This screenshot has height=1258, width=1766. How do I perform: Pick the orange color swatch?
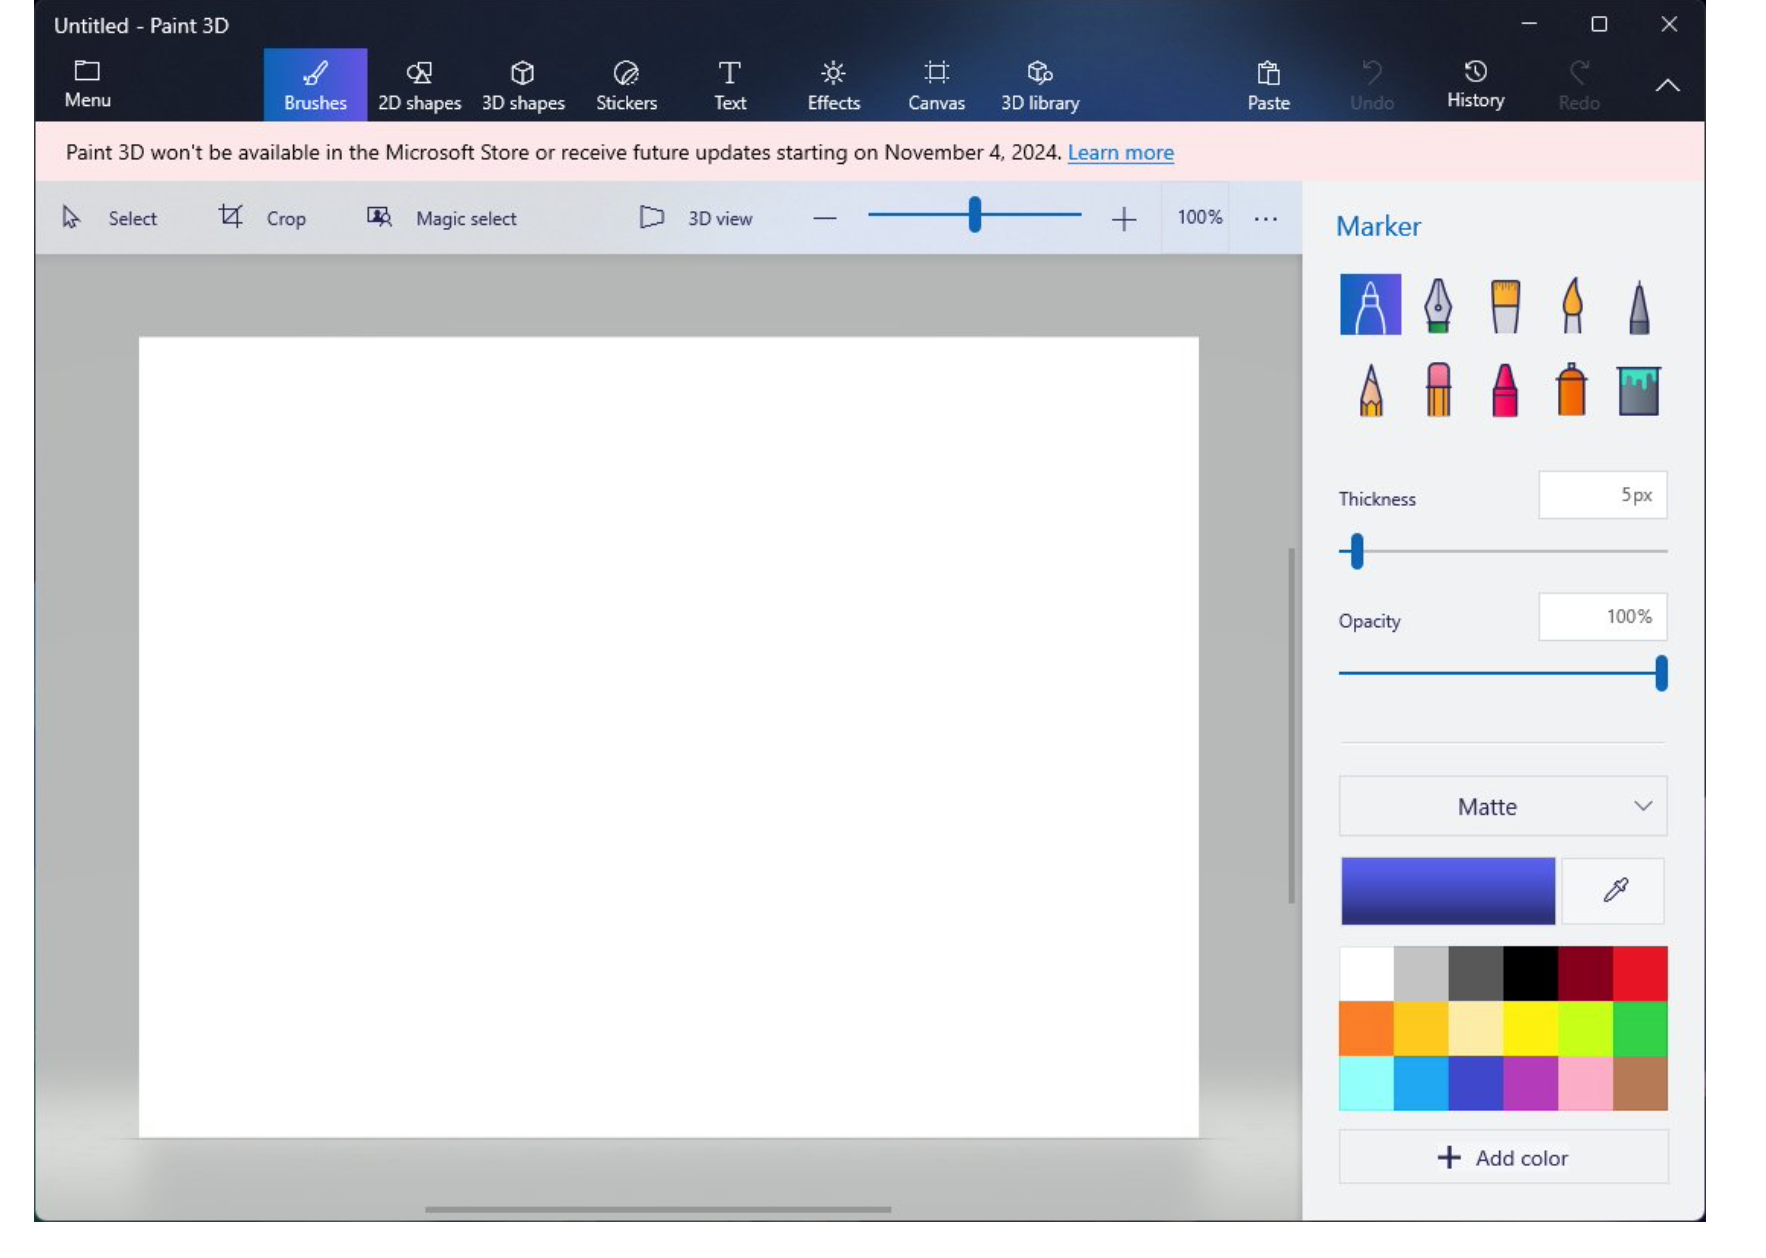(1366, 1028)
